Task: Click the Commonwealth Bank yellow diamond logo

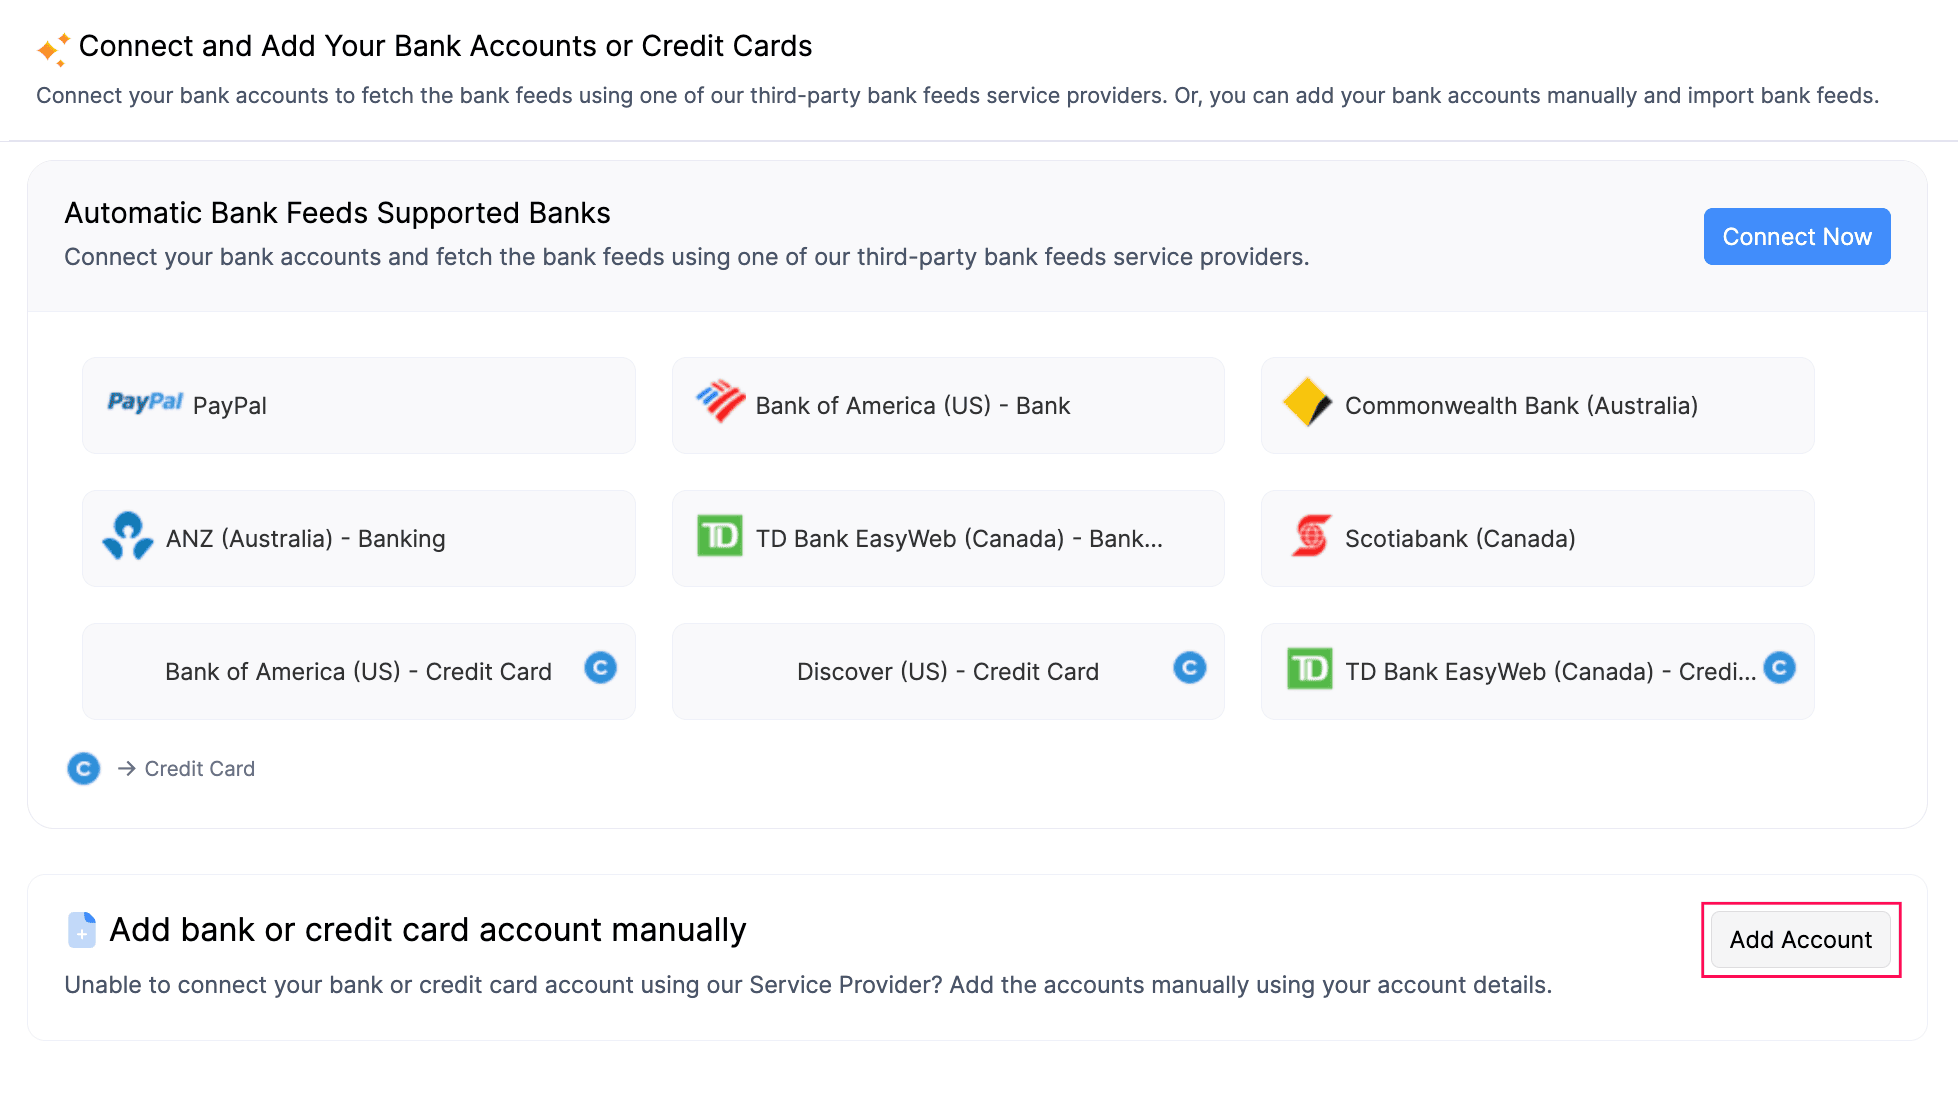Action: coord(1308,403)
